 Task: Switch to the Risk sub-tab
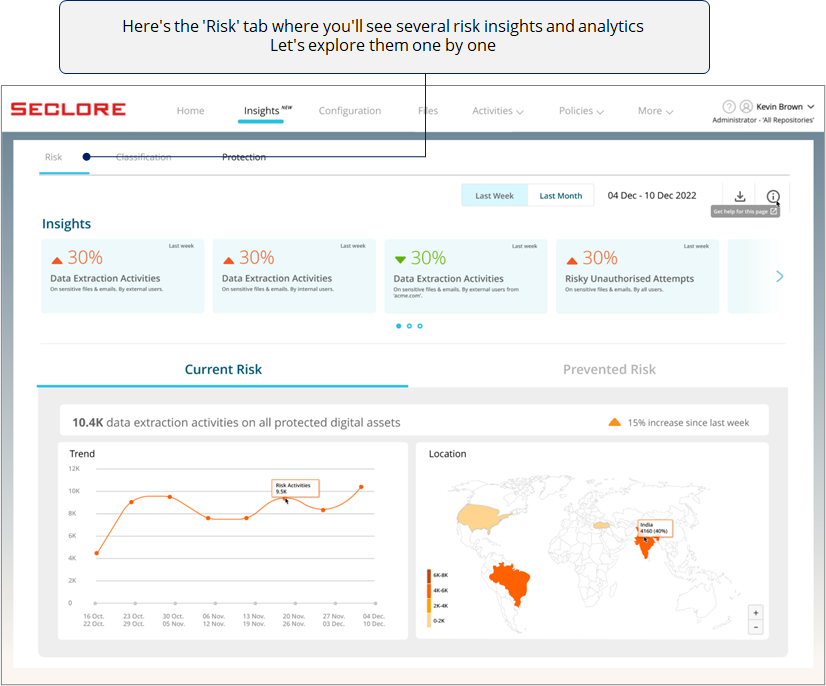[x=53, y=157]
